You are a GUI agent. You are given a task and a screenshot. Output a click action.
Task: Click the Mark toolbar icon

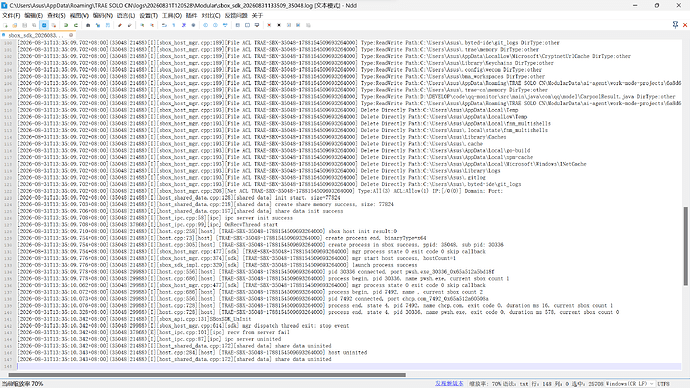(108, 25)
